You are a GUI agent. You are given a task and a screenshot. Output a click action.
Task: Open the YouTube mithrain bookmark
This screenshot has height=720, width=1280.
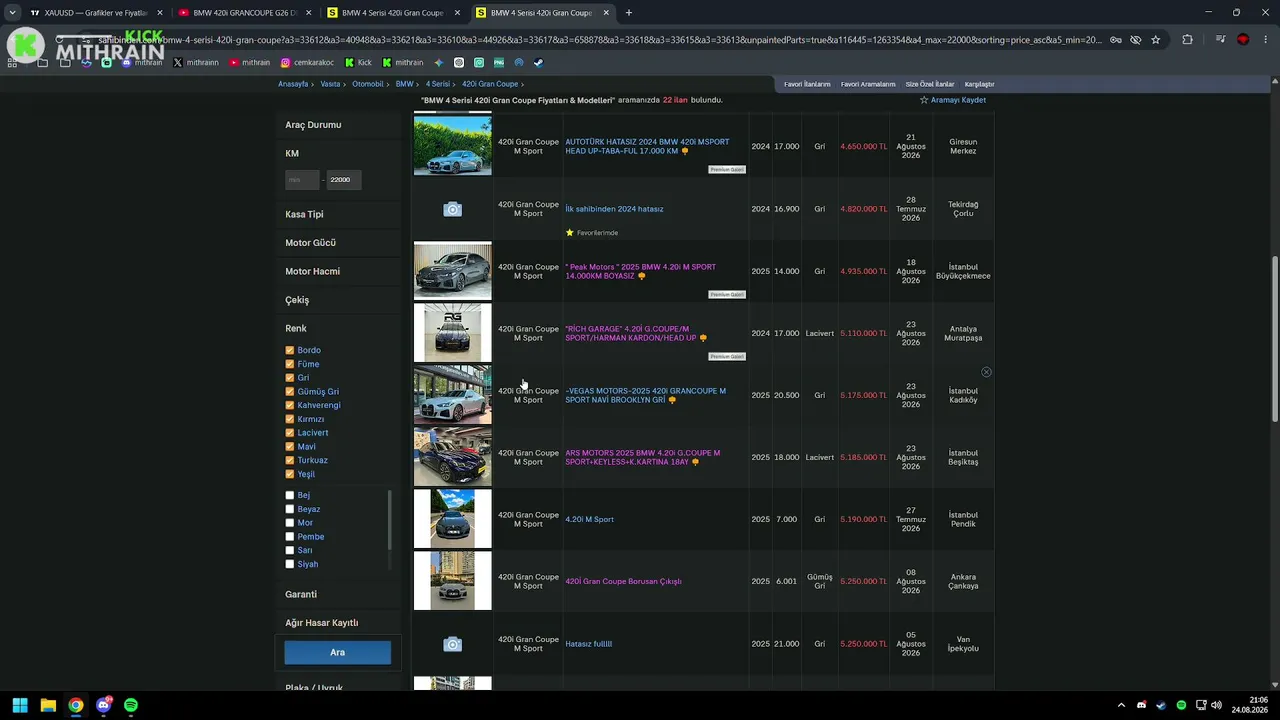[x=249, y=62]
